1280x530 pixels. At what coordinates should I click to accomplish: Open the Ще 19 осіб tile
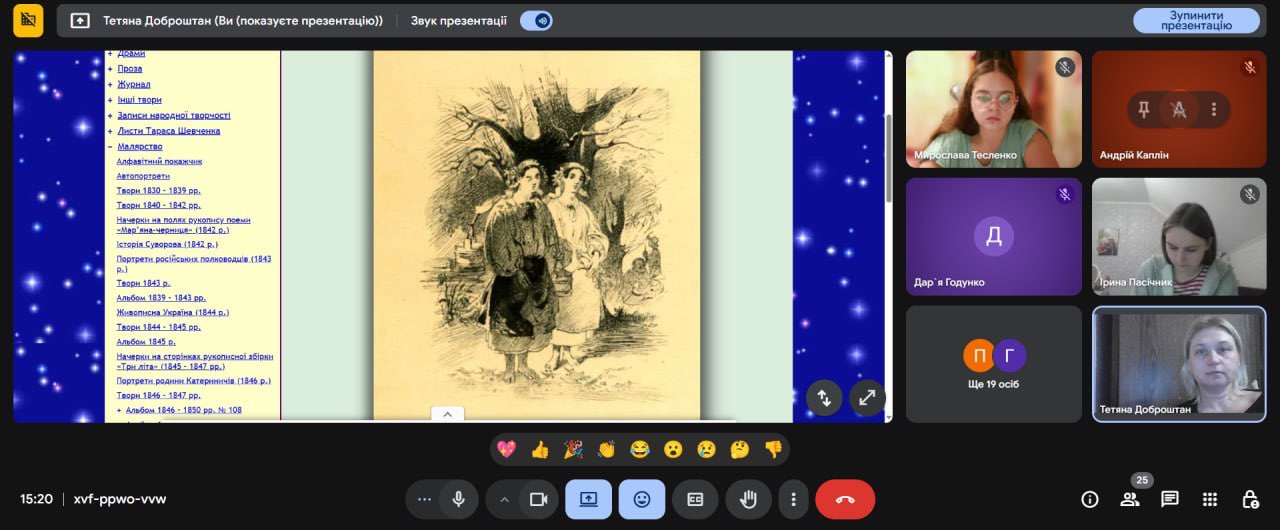(x=994, y=364)
